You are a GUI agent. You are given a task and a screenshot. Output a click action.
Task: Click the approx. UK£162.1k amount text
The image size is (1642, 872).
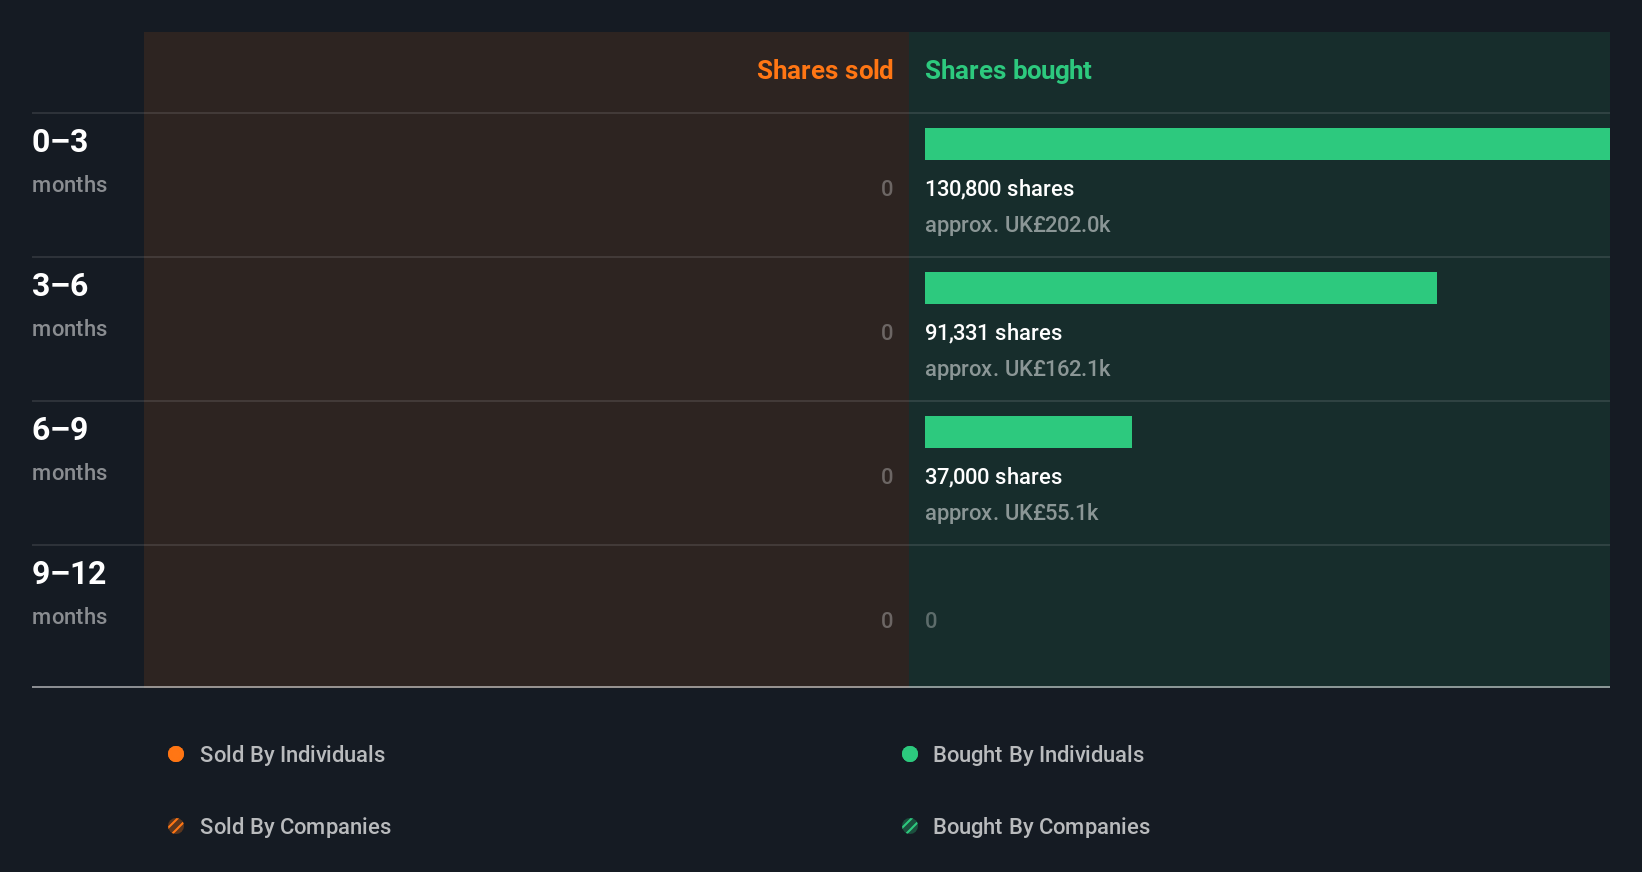click(1017, 368)
